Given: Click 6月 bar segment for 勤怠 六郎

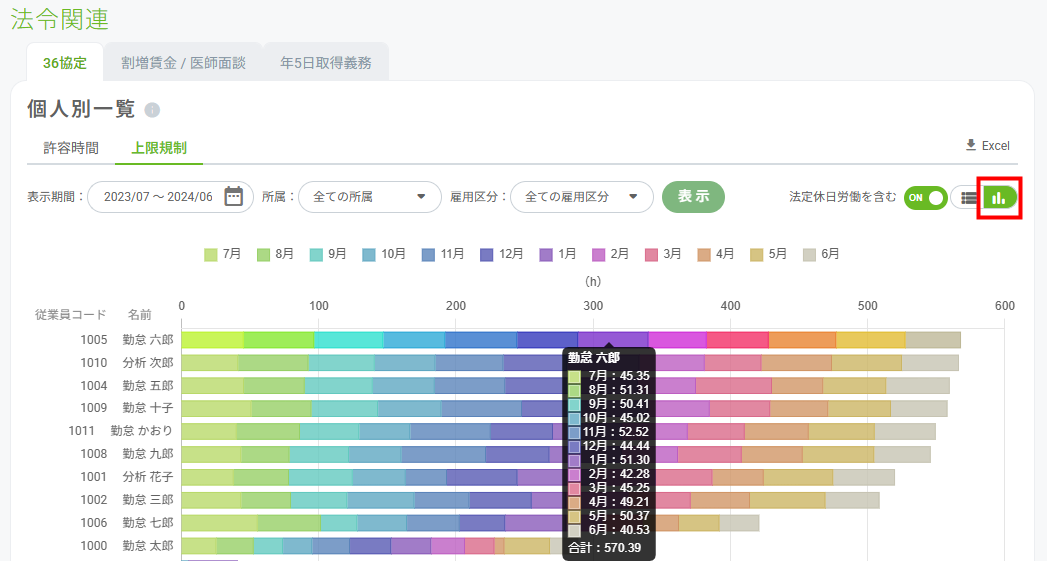Looking at the screenshot, I should tap(933, 340).
